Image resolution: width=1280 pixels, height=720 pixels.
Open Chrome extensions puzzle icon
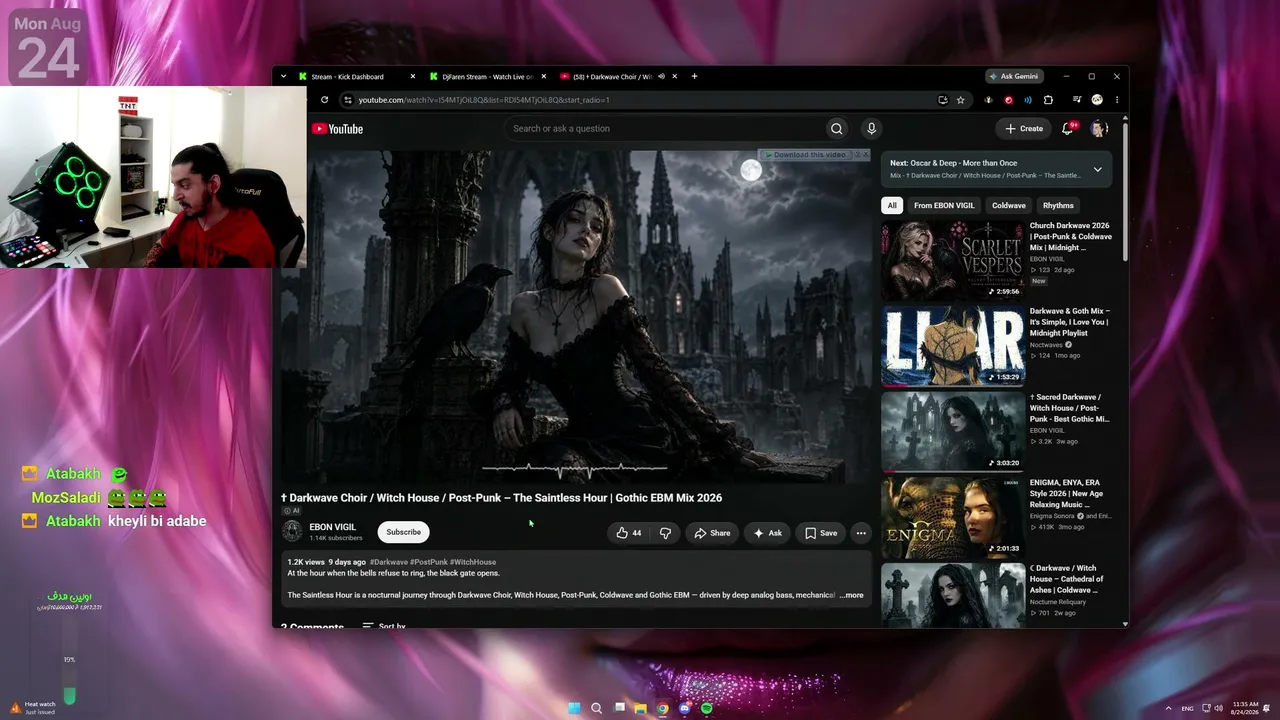1048,100
